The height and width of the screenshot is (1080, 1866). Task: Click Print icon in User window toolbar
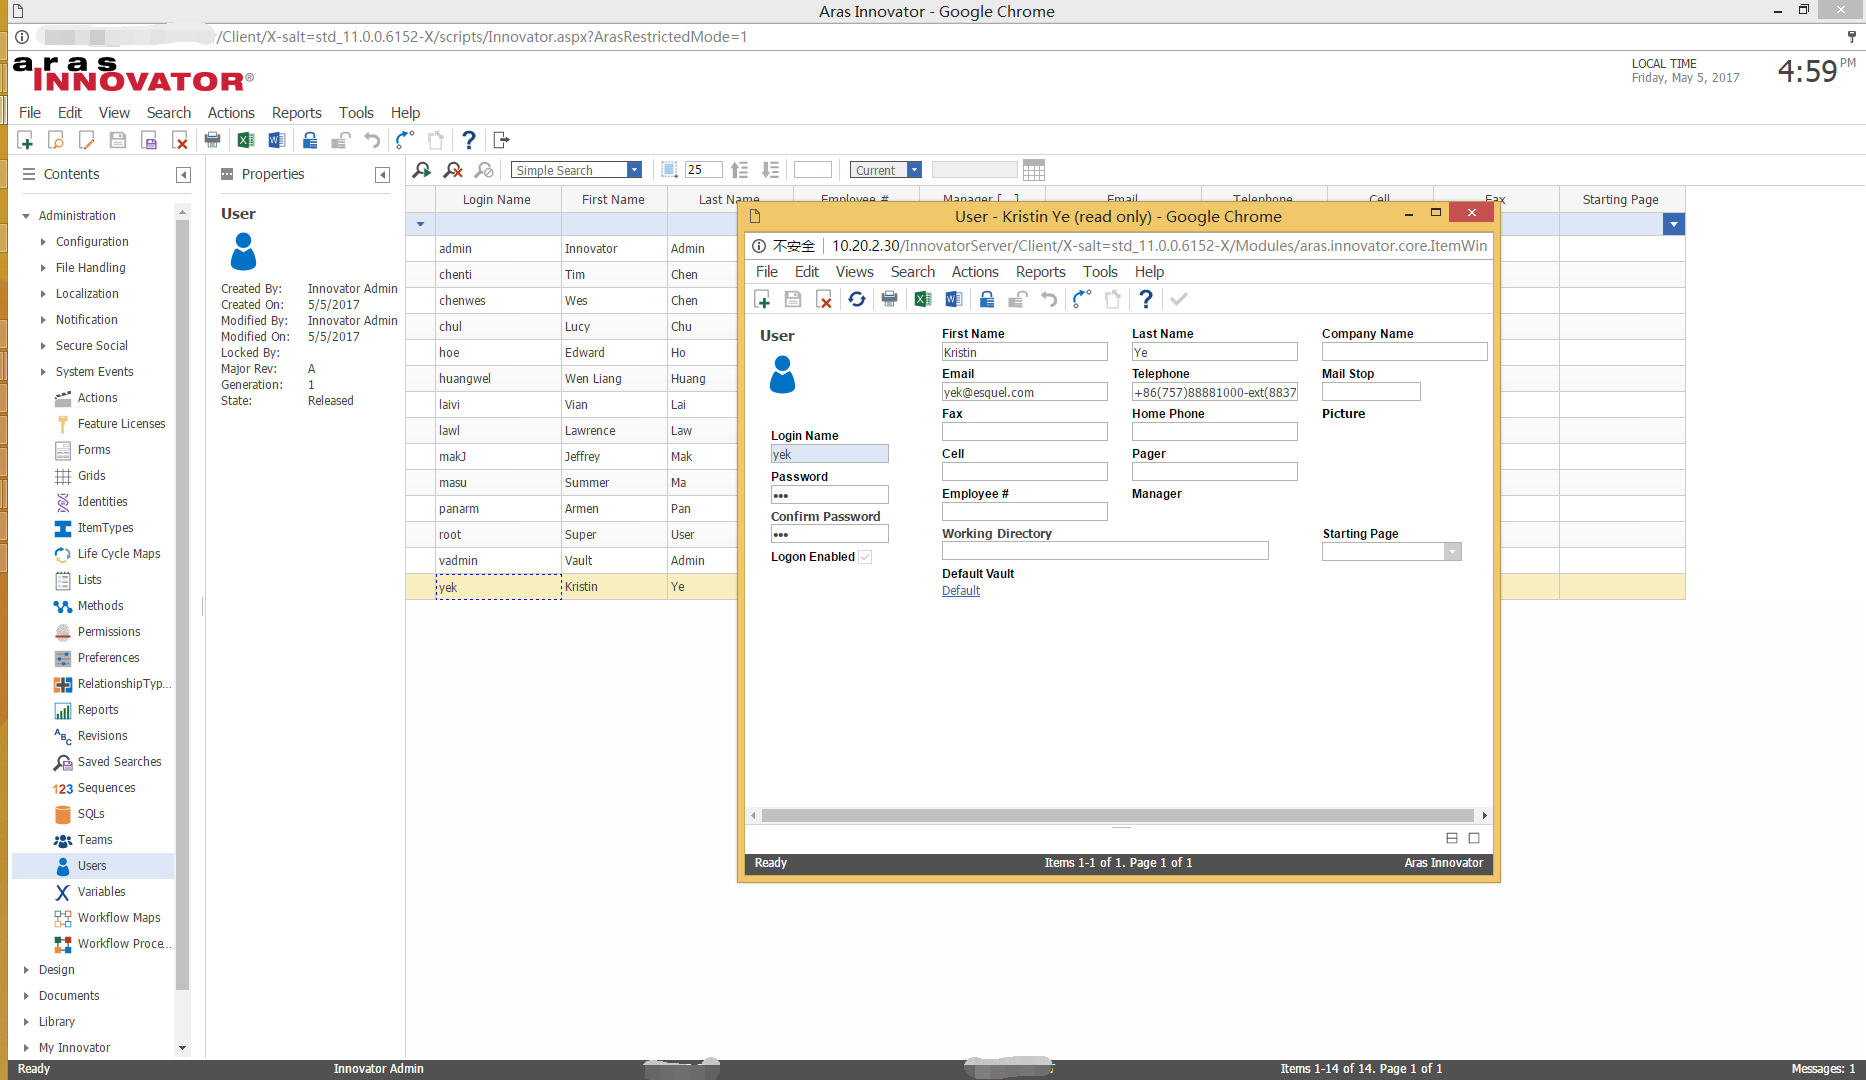889,299
